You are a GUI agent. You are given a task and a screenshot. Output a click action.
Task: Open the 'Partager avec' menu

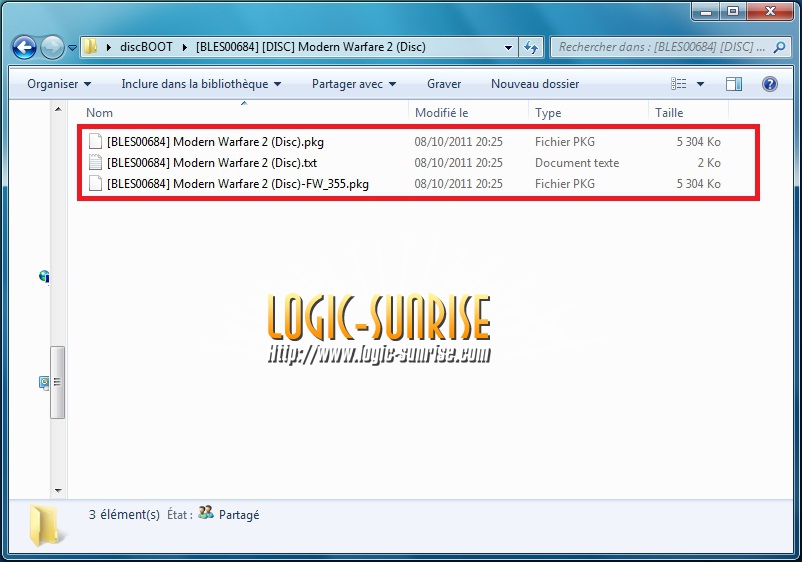point(354,84)
